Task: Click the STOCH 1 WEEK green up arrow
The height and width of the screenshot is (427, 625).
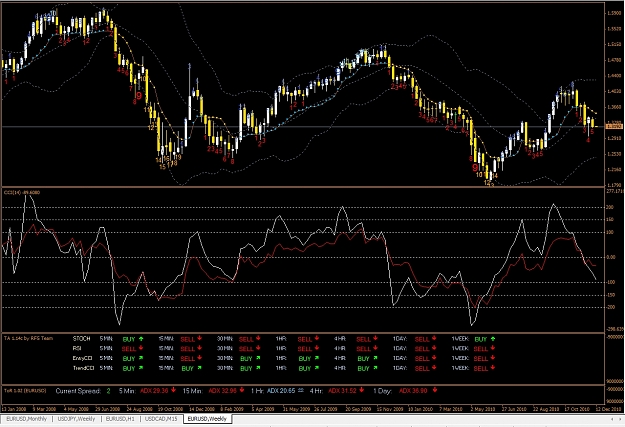Action: coord(493,339)
